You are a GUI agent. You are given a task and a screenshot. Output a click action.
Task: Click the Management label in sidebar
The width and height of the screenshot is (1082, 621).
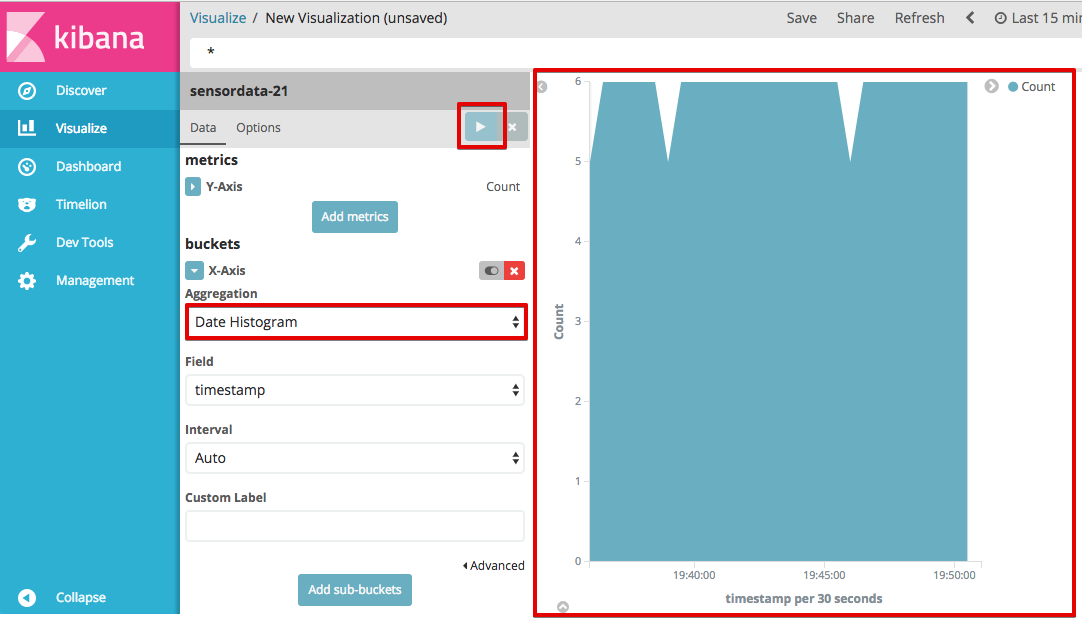click(x=95, y=280)
